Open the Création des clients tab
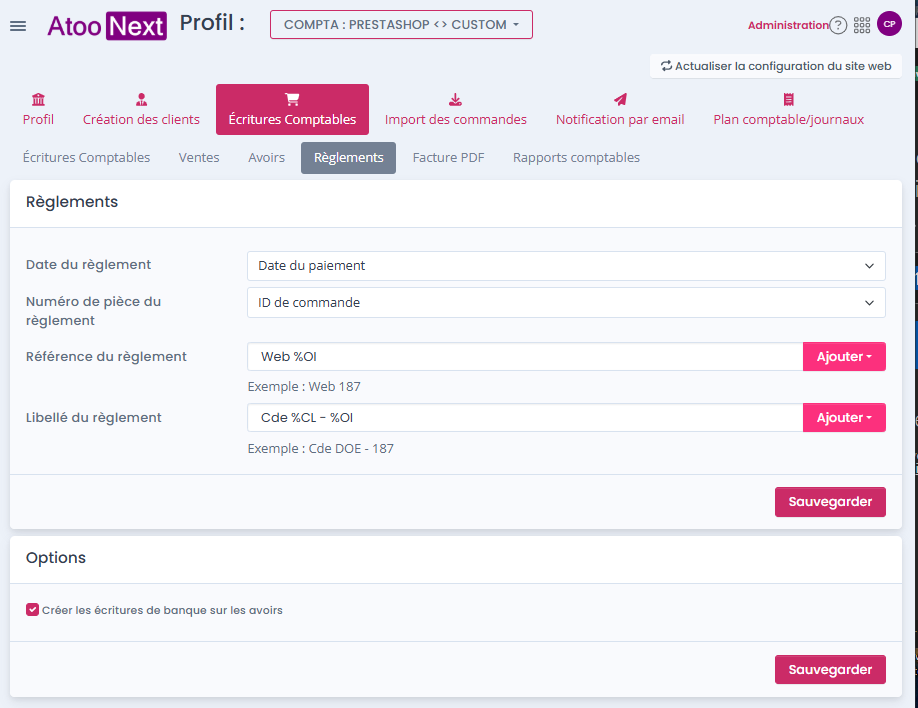The width and height of the screenshot is (918, 708). click(141, 110)
